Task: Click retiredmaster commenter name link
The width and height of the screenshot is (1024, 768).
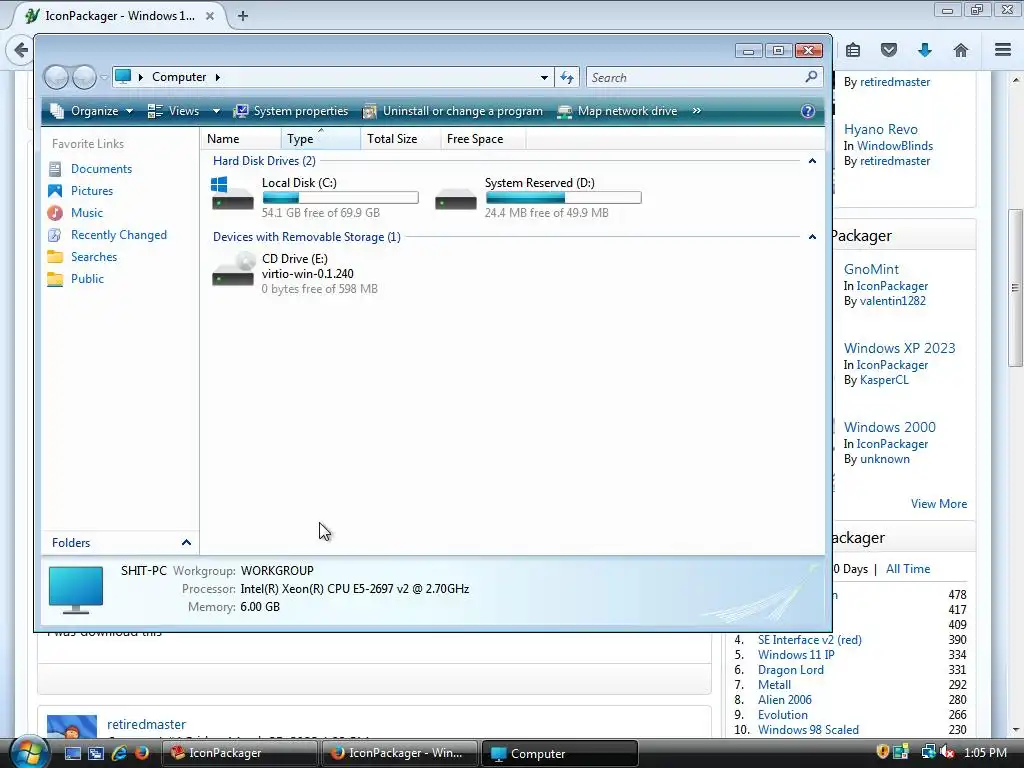Action: (x=146, y=724)
